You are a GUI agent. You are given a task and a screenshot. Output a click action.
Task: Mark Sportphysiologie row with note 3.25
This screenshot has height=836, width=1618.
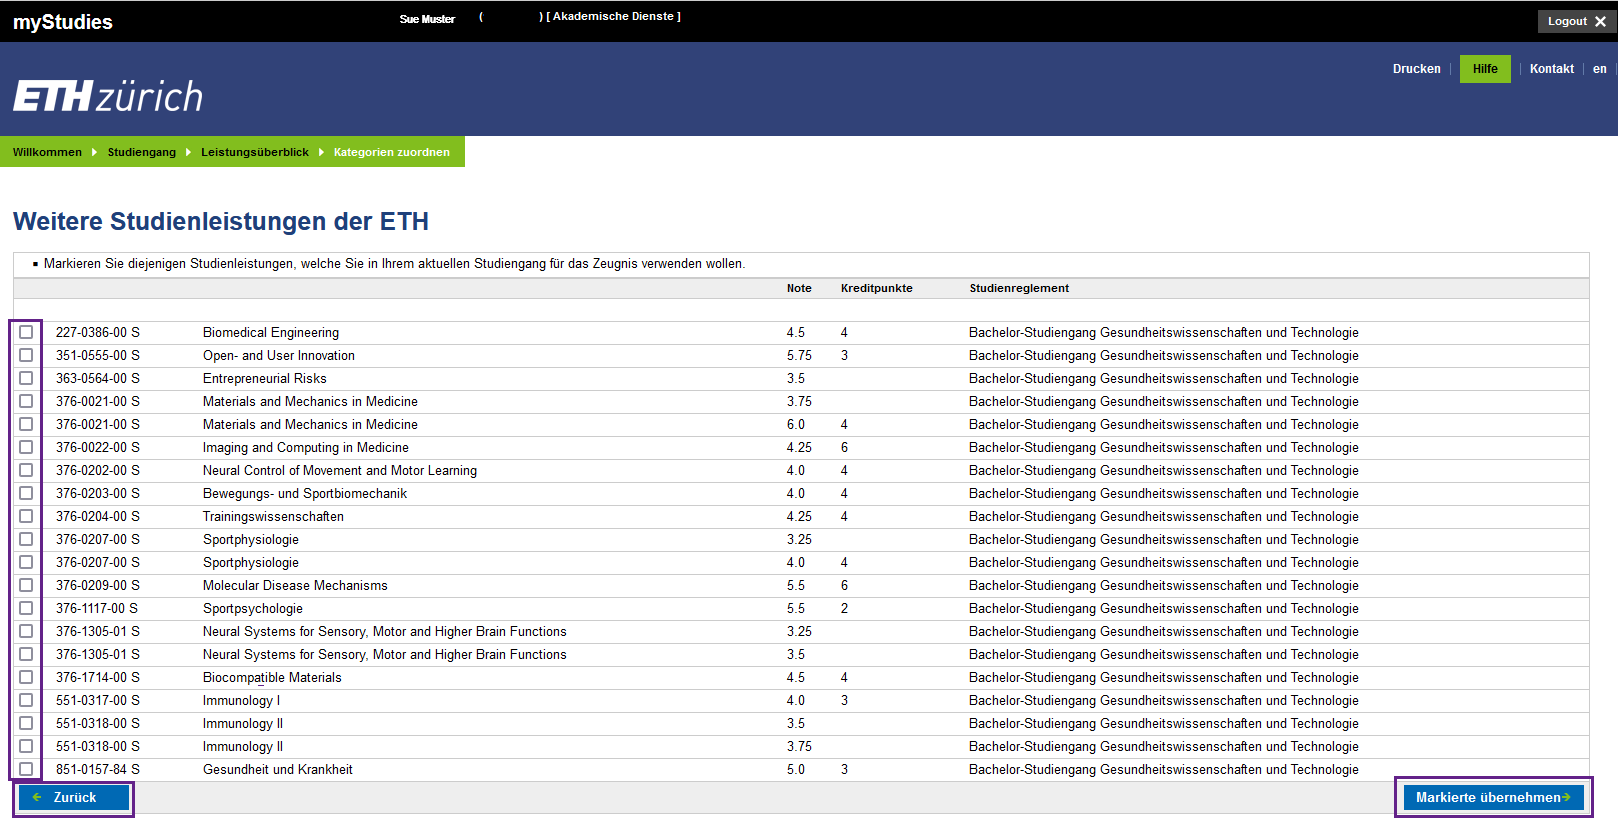click(x=26, y=539)
